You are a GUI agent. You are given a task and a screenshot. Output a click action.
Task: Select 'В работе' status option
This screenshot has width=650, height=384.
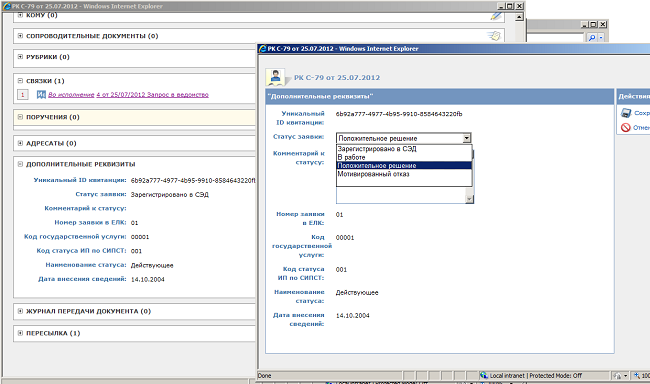[404, 157]
